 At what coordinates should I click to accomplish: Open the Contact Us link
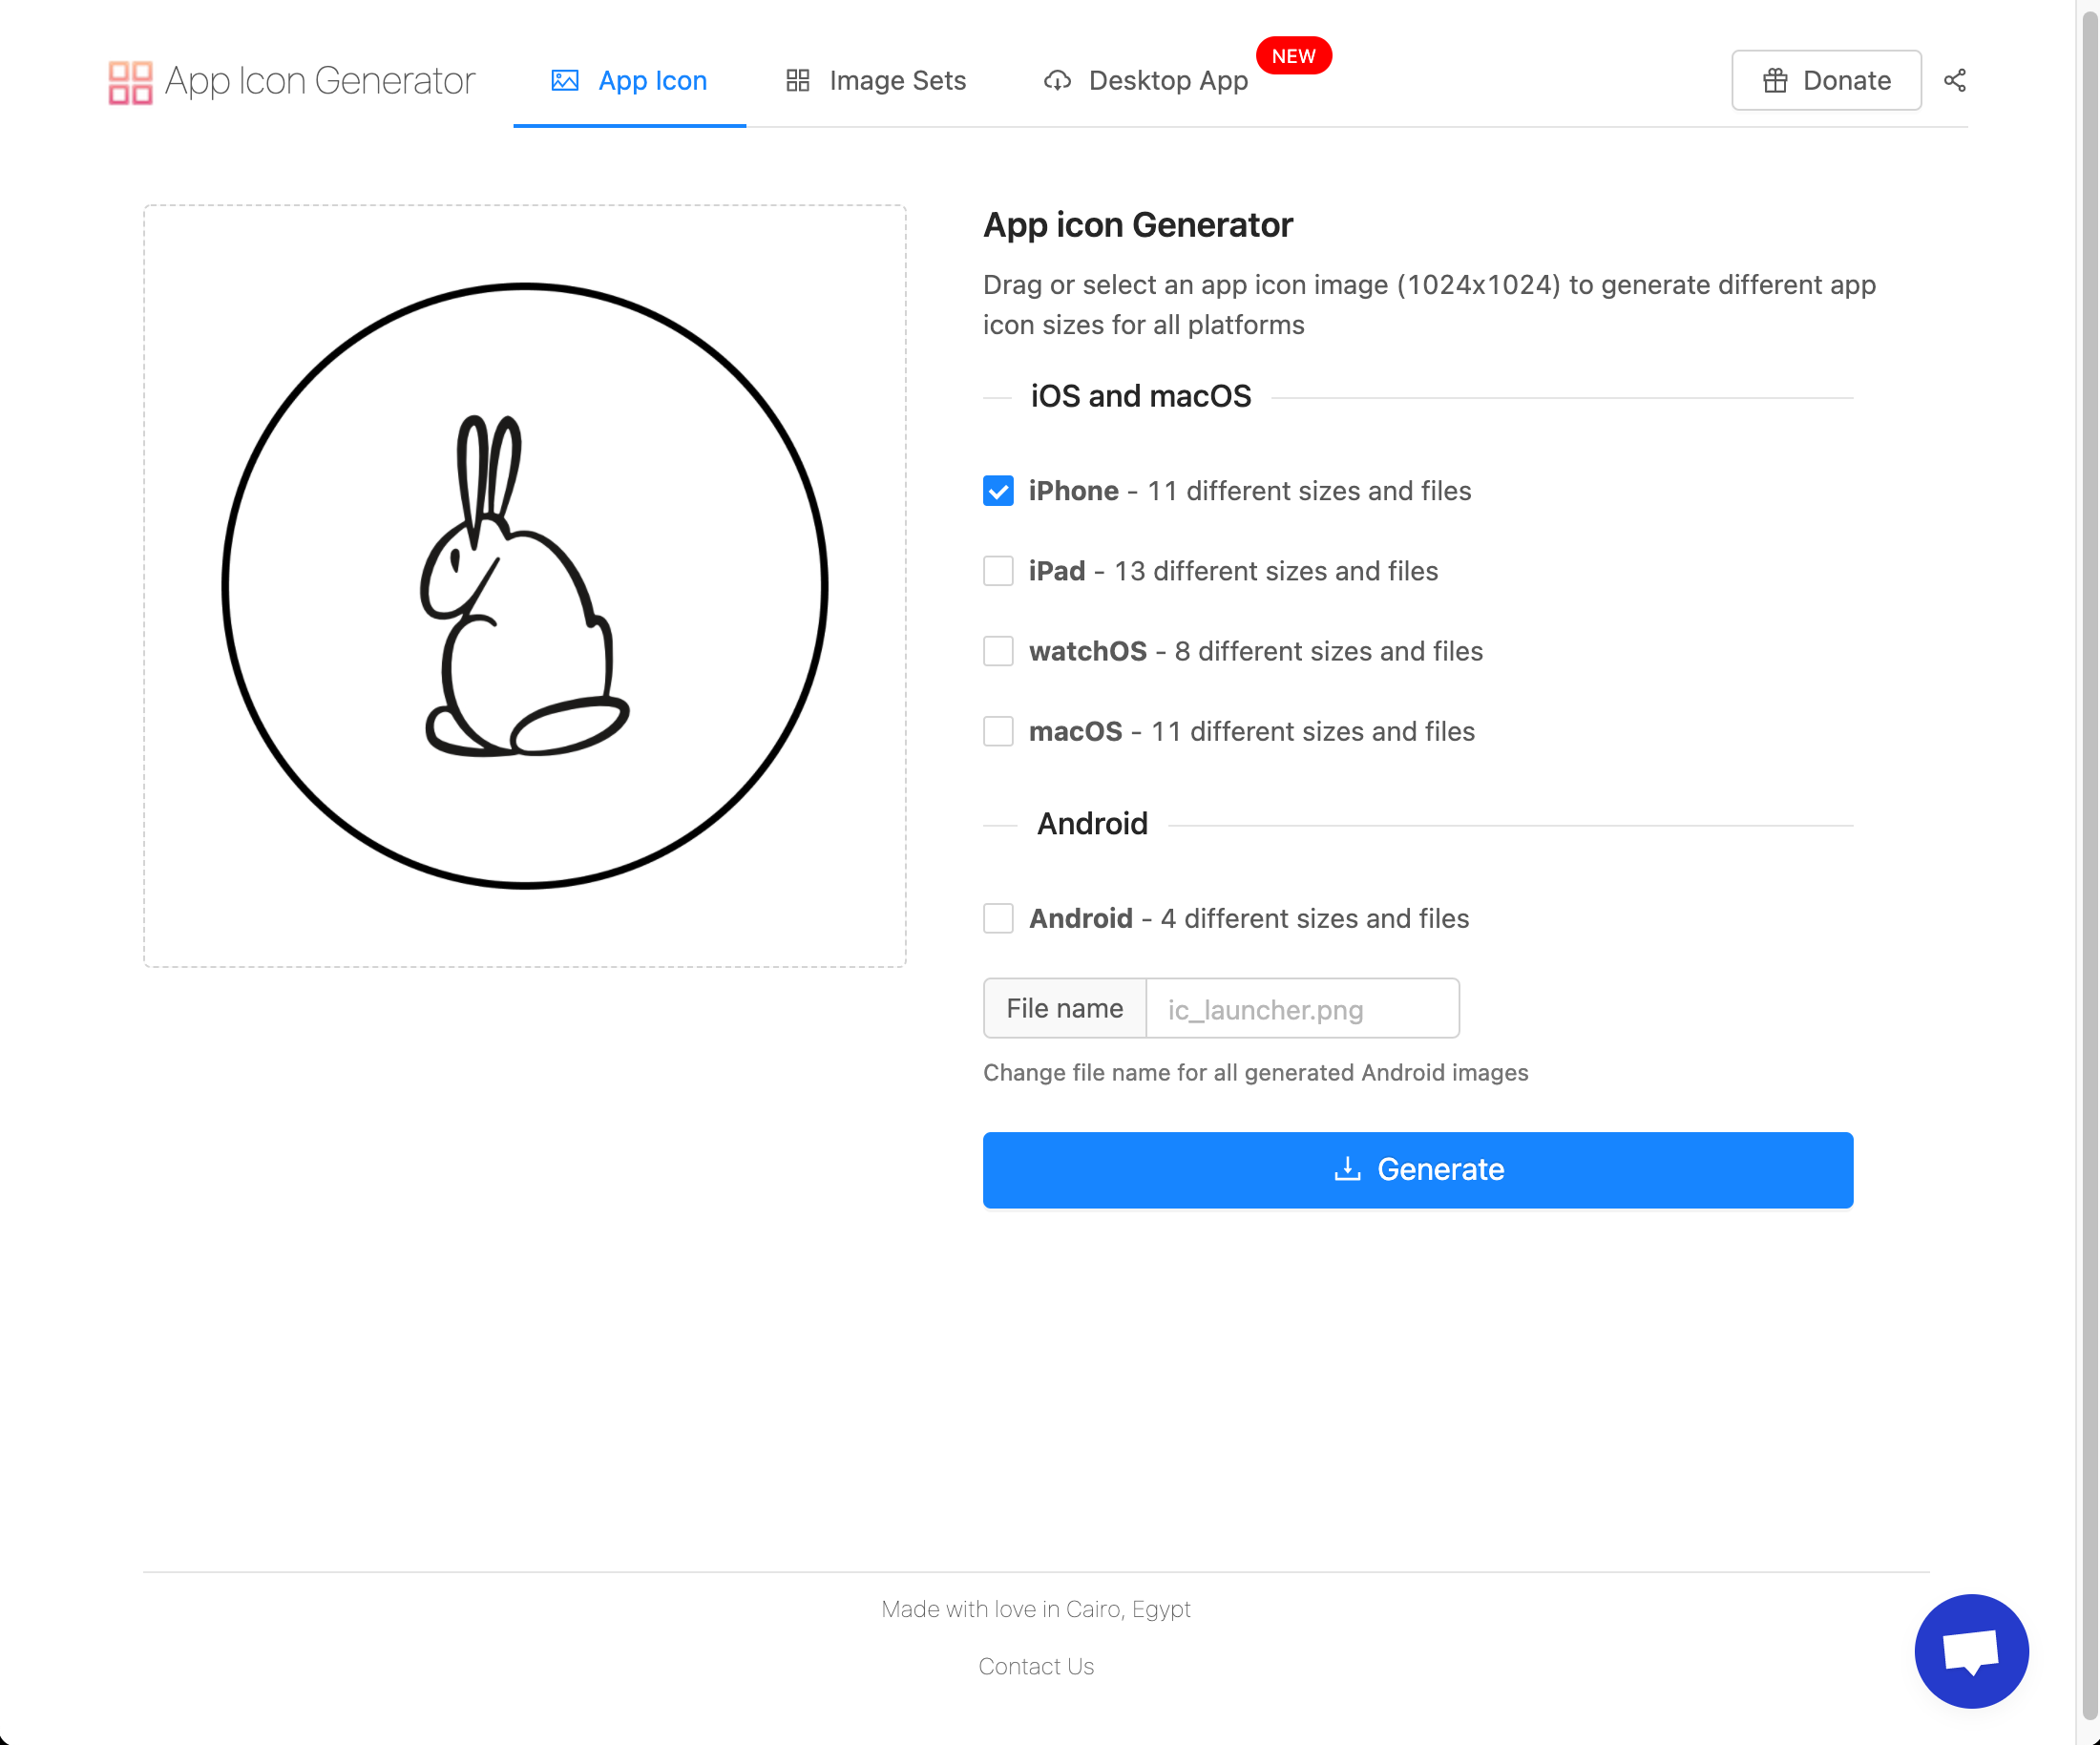click(x=1036, y=1666)
